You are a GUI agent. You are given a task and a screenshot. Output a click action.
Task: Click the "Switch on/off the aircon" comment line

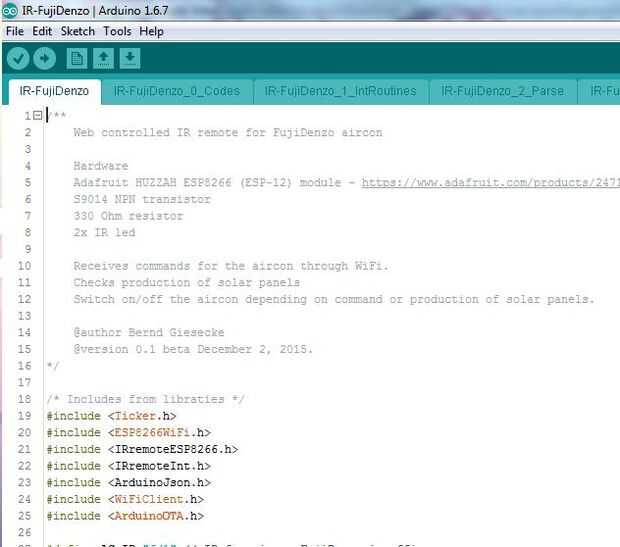pos(334,299)
